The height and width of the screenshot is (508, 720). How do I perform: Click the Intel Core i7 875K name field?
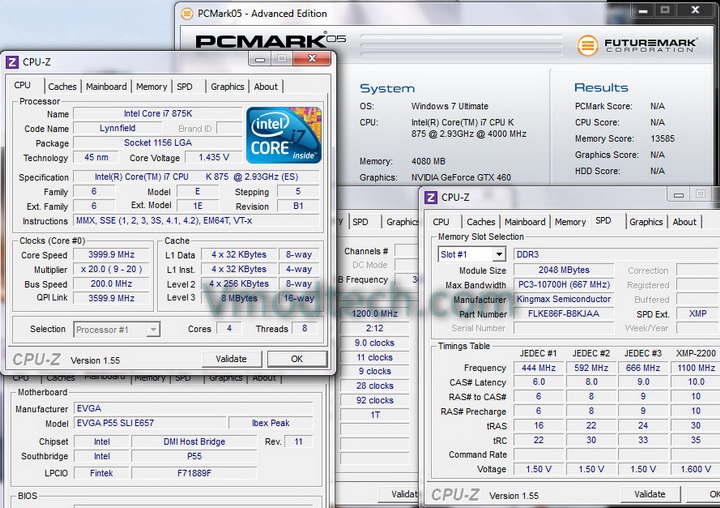158,113
